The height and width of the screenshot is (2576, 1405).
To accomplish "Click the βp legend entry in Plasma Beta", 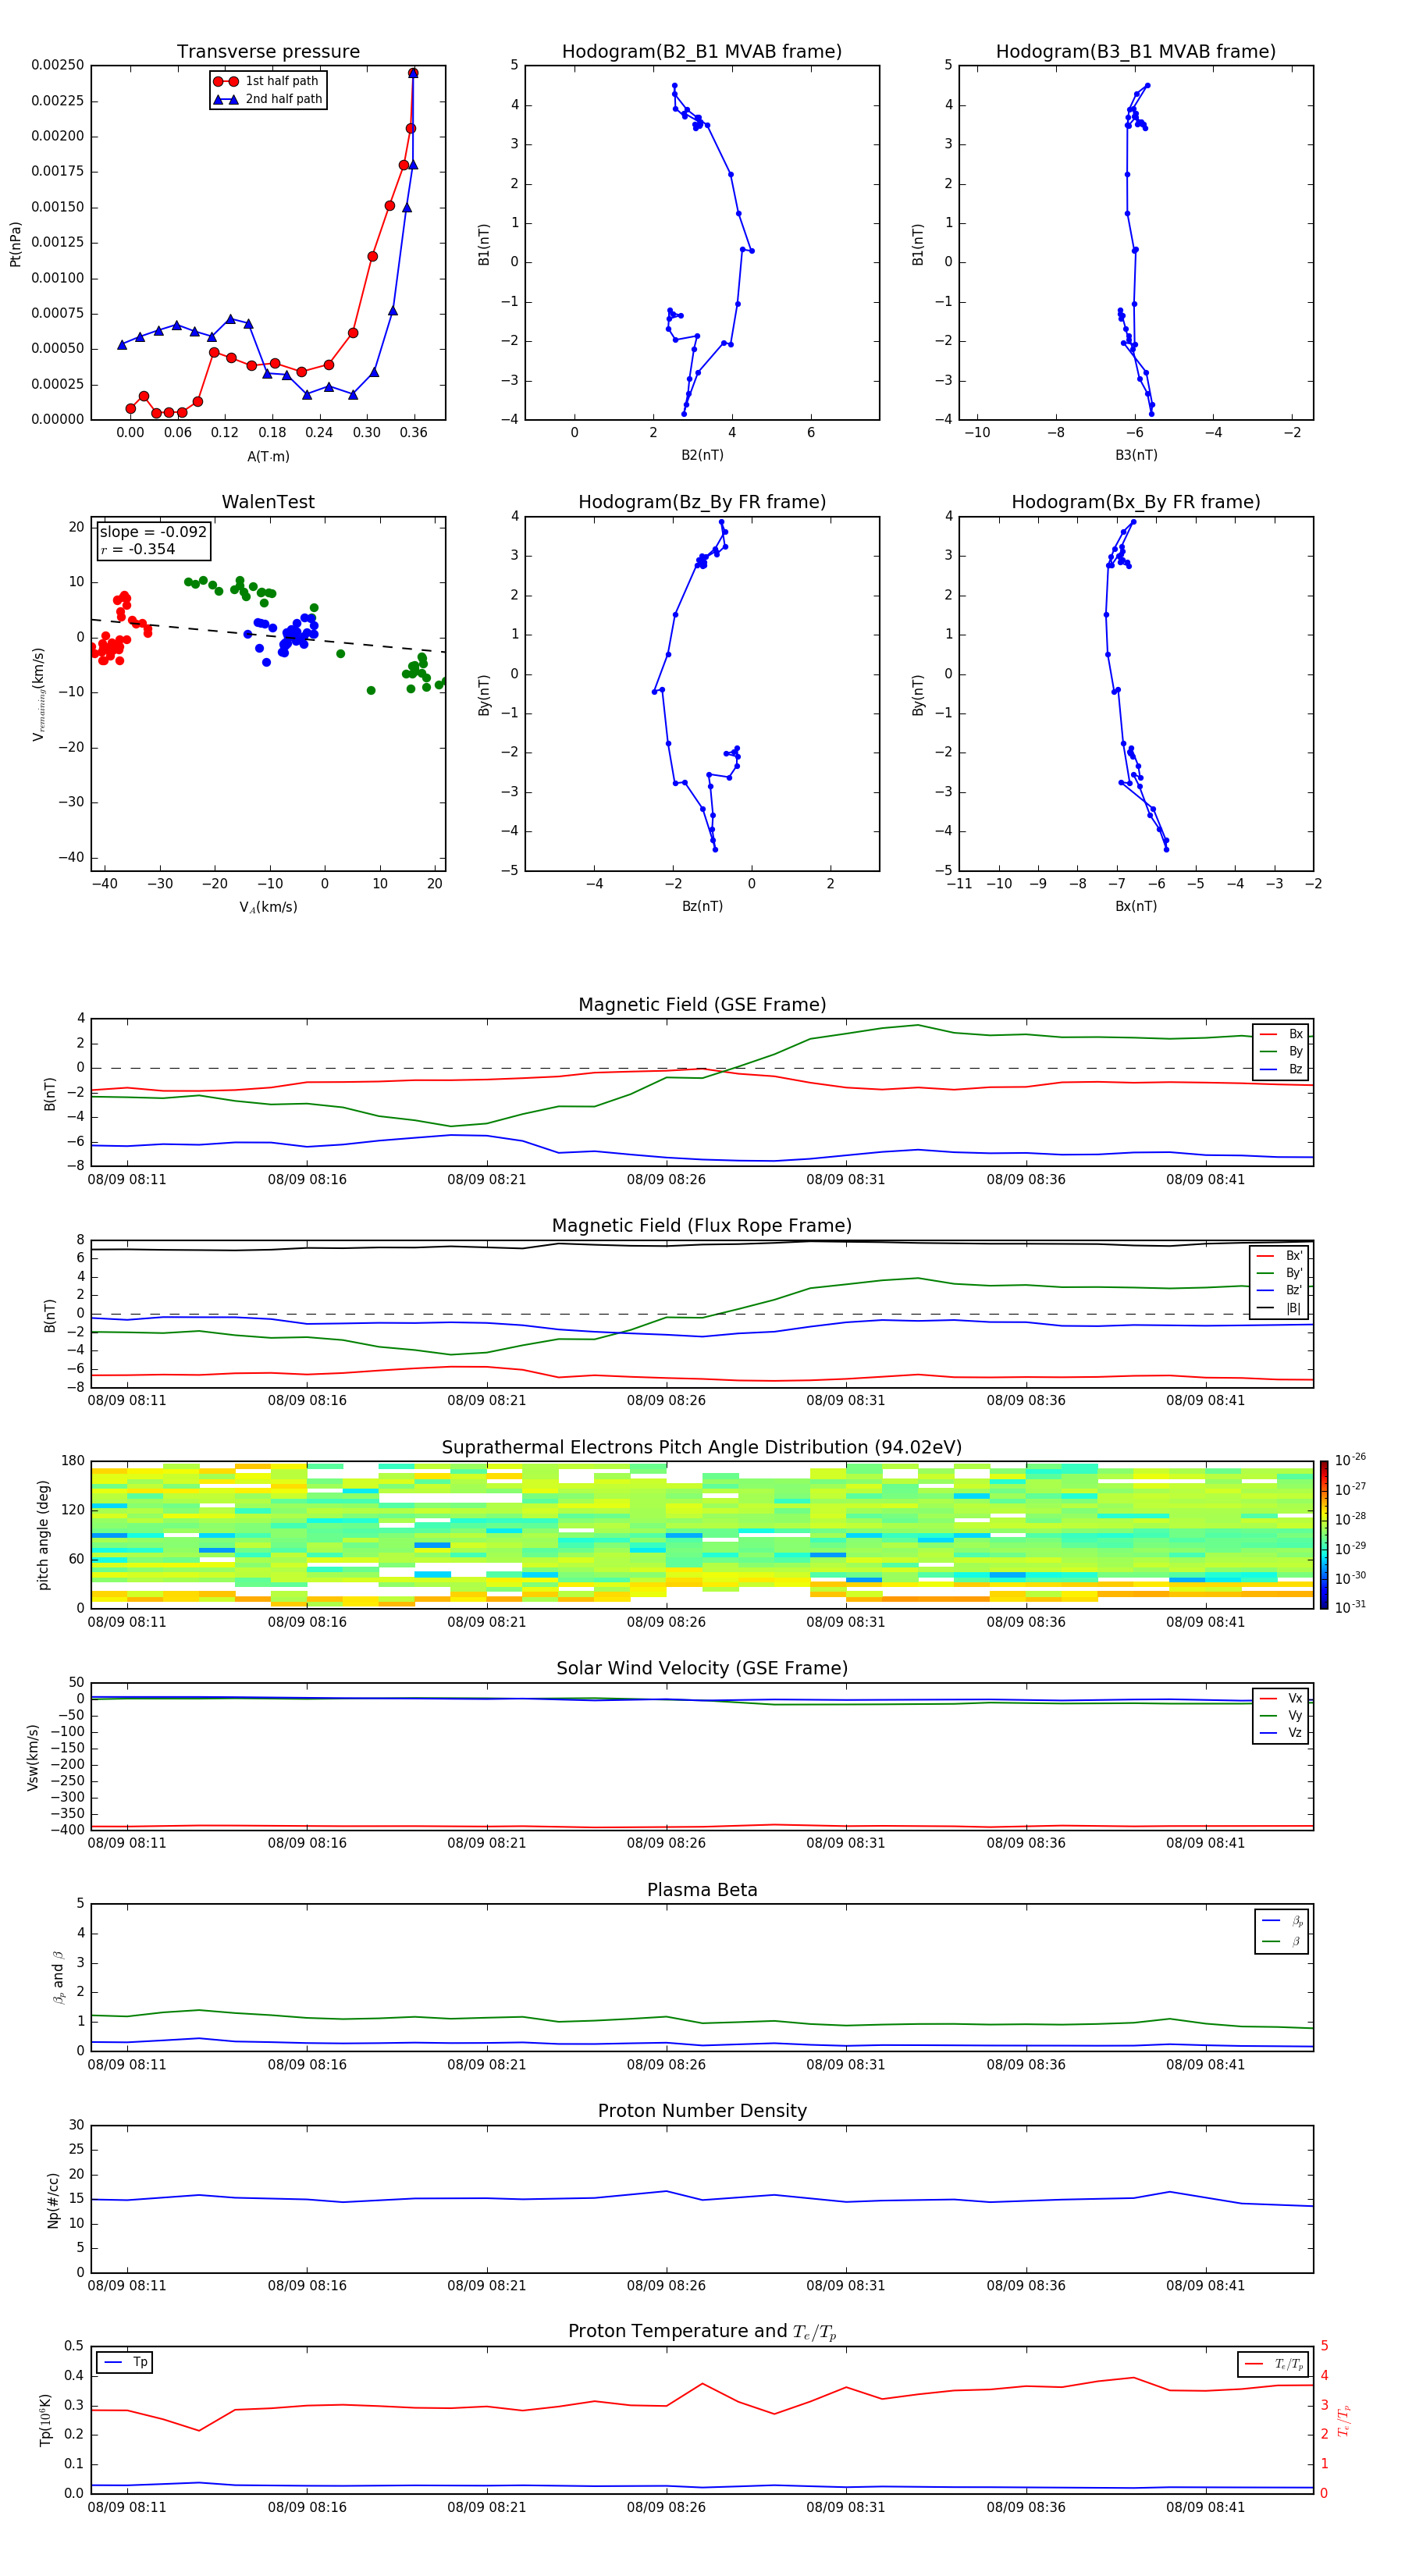I will coord(1282,1921).
